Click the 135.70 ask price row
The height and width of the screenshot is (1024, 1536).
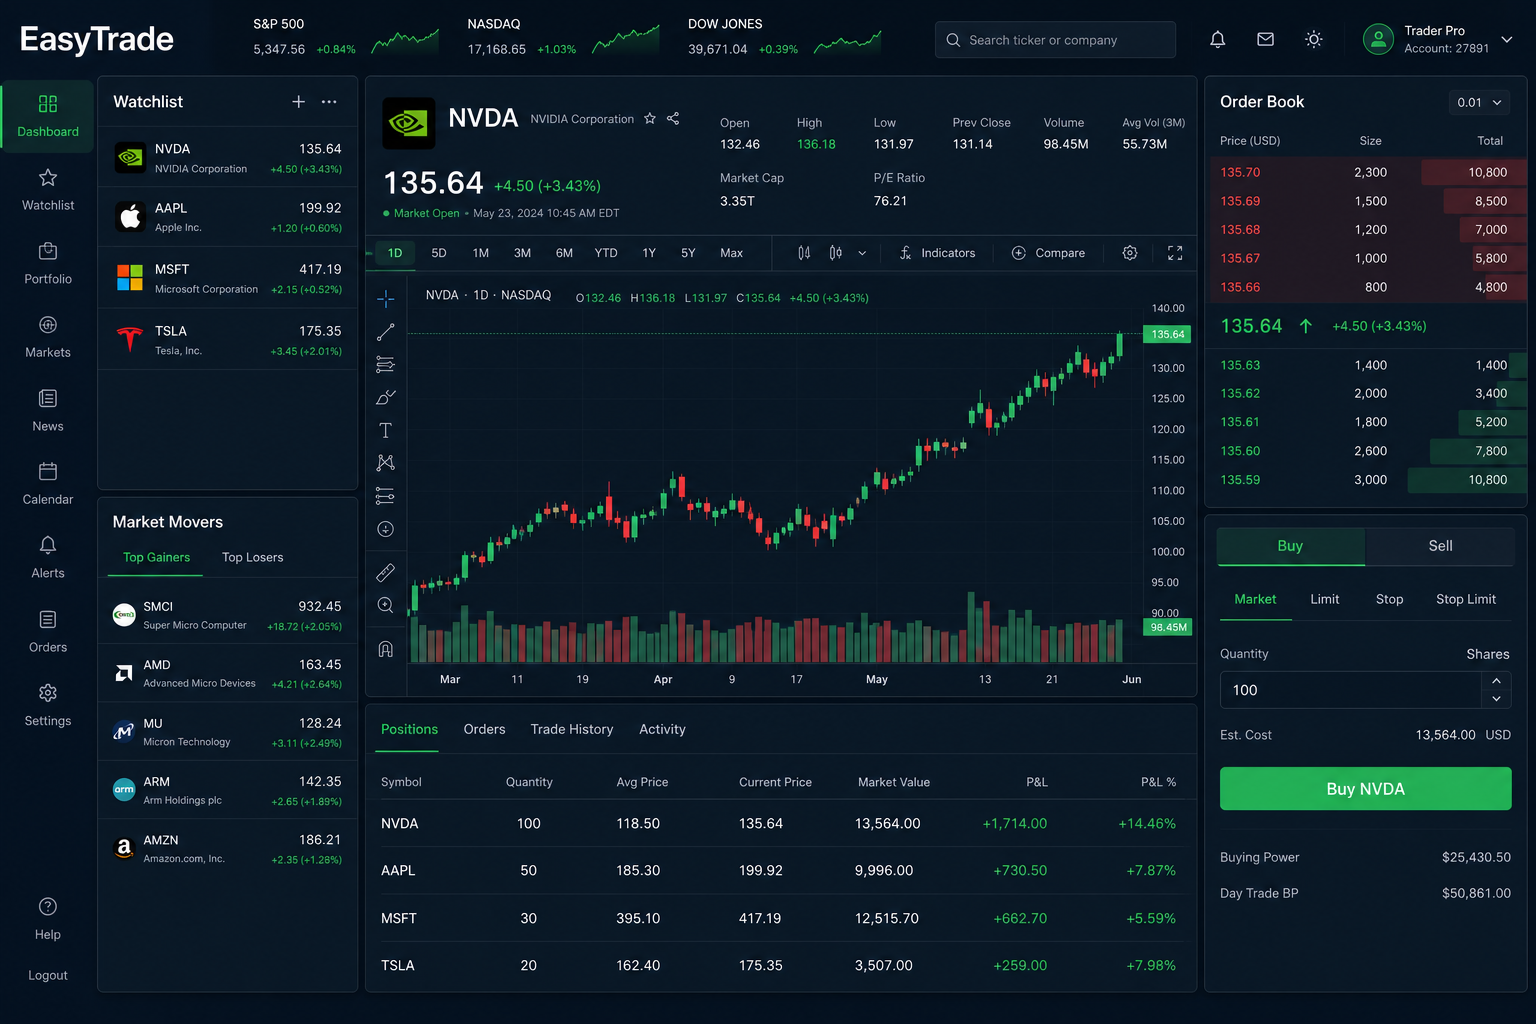1366,172
